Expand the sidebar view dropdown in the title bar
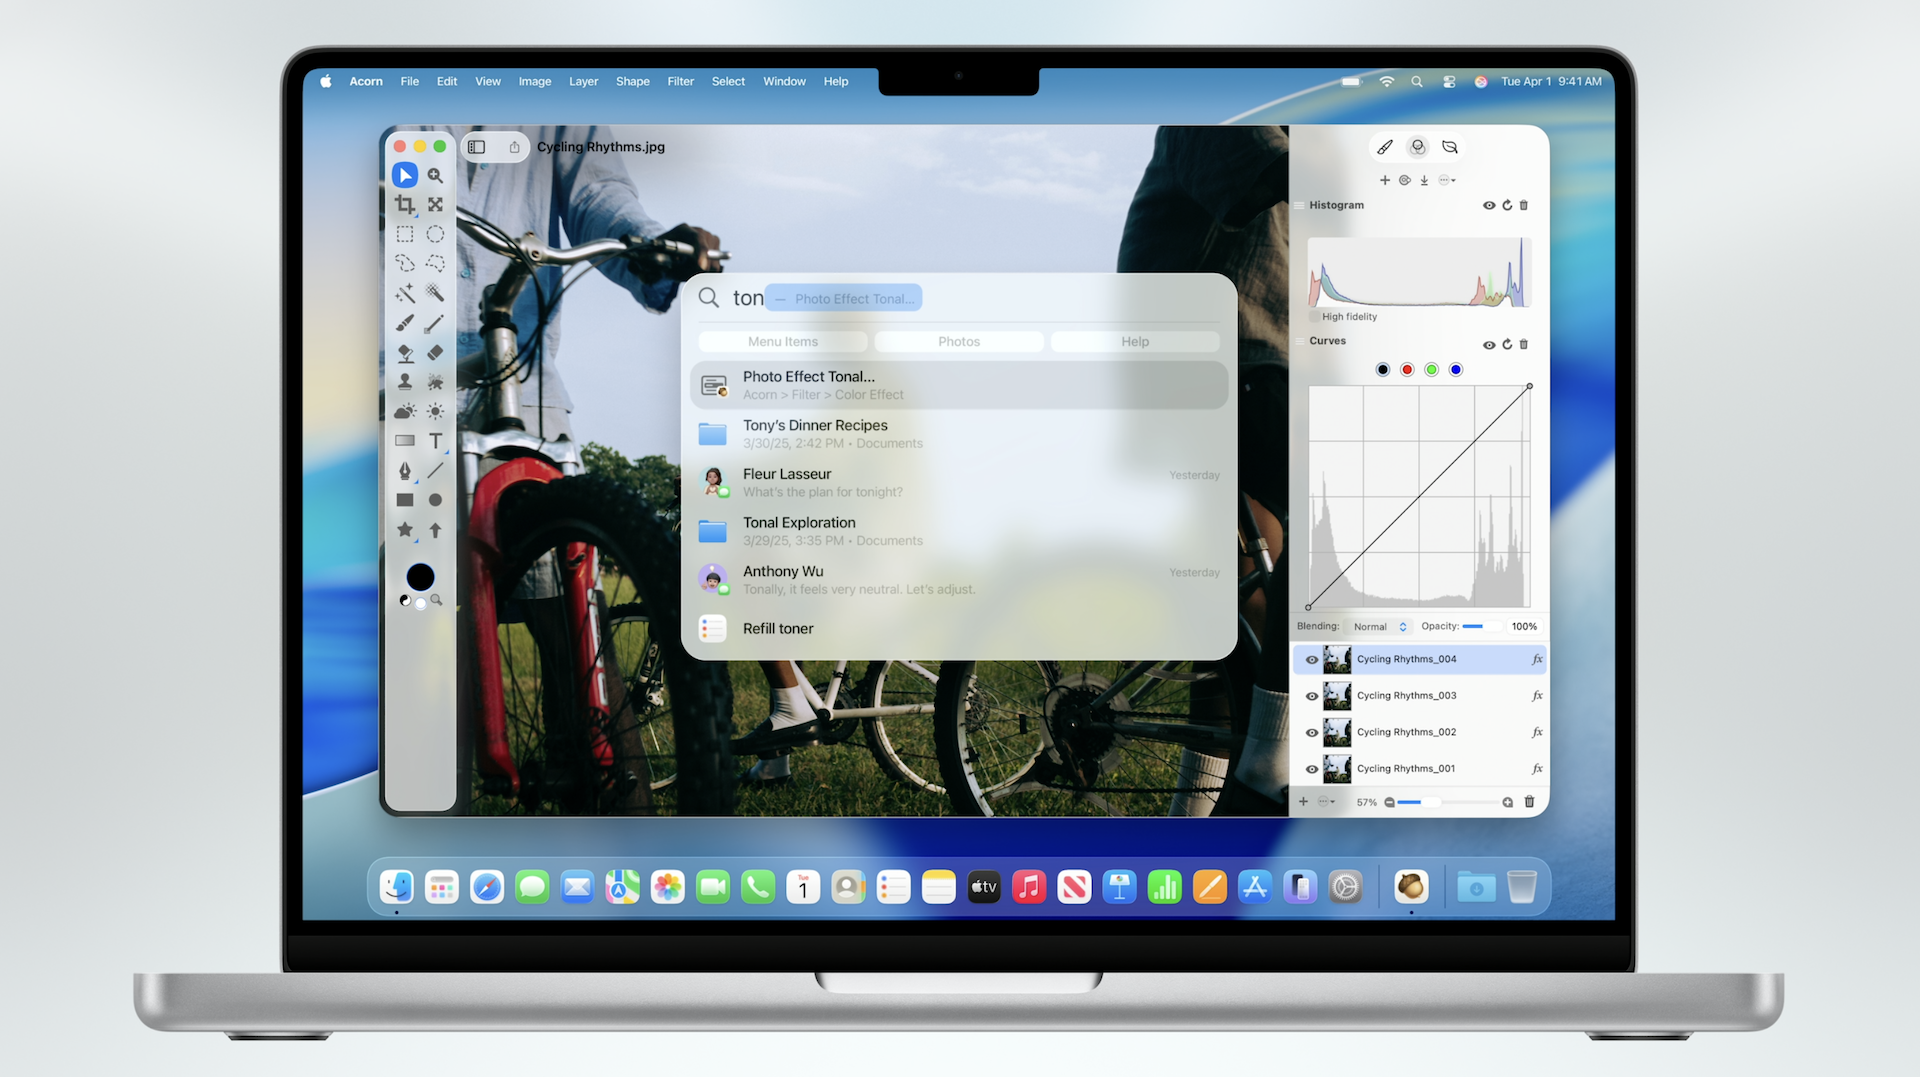The height and width of the screenshot is (1077, 1920). tap(477, 147)
